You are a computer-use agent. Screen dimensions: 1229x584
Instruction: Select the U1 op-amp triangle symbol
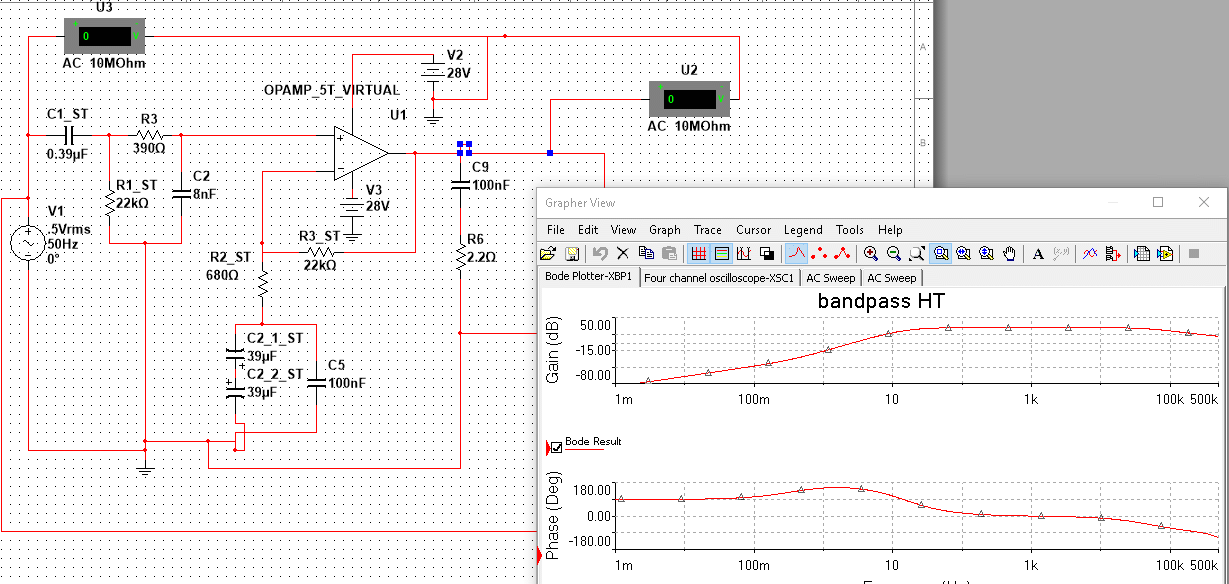pos(361,153)
